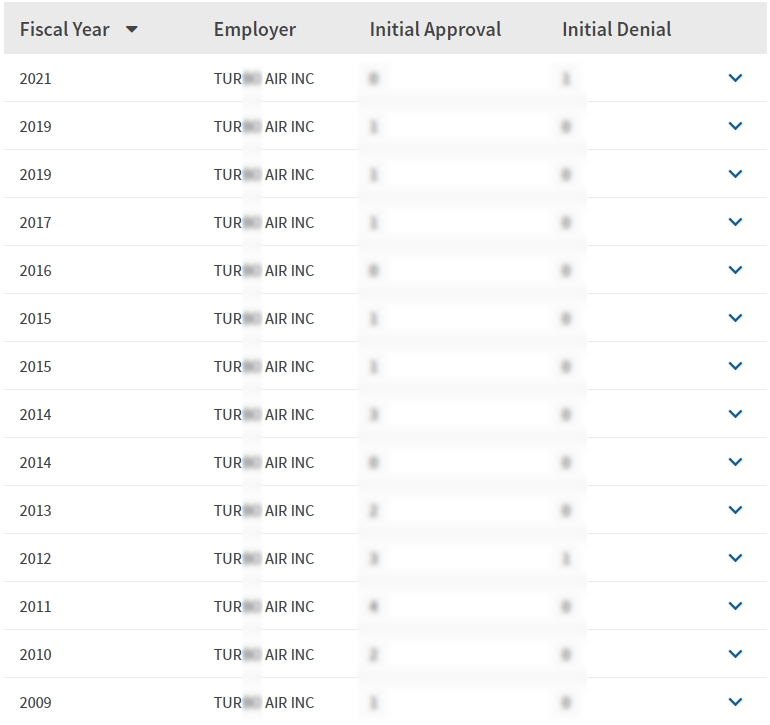Open the chevron for fiscal year 2011
770x725 pixels.
pos(735,606)
